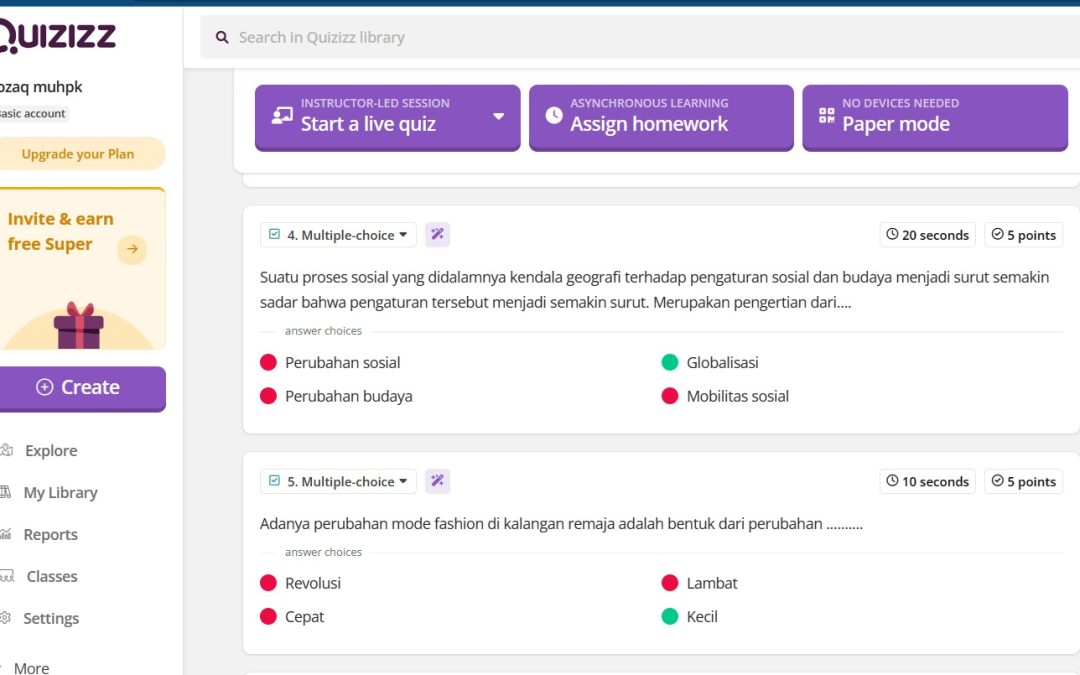This screenshot has width=1080, height=675.
Task: Open the Invite & earn free Super arrow
Action: 132,249
